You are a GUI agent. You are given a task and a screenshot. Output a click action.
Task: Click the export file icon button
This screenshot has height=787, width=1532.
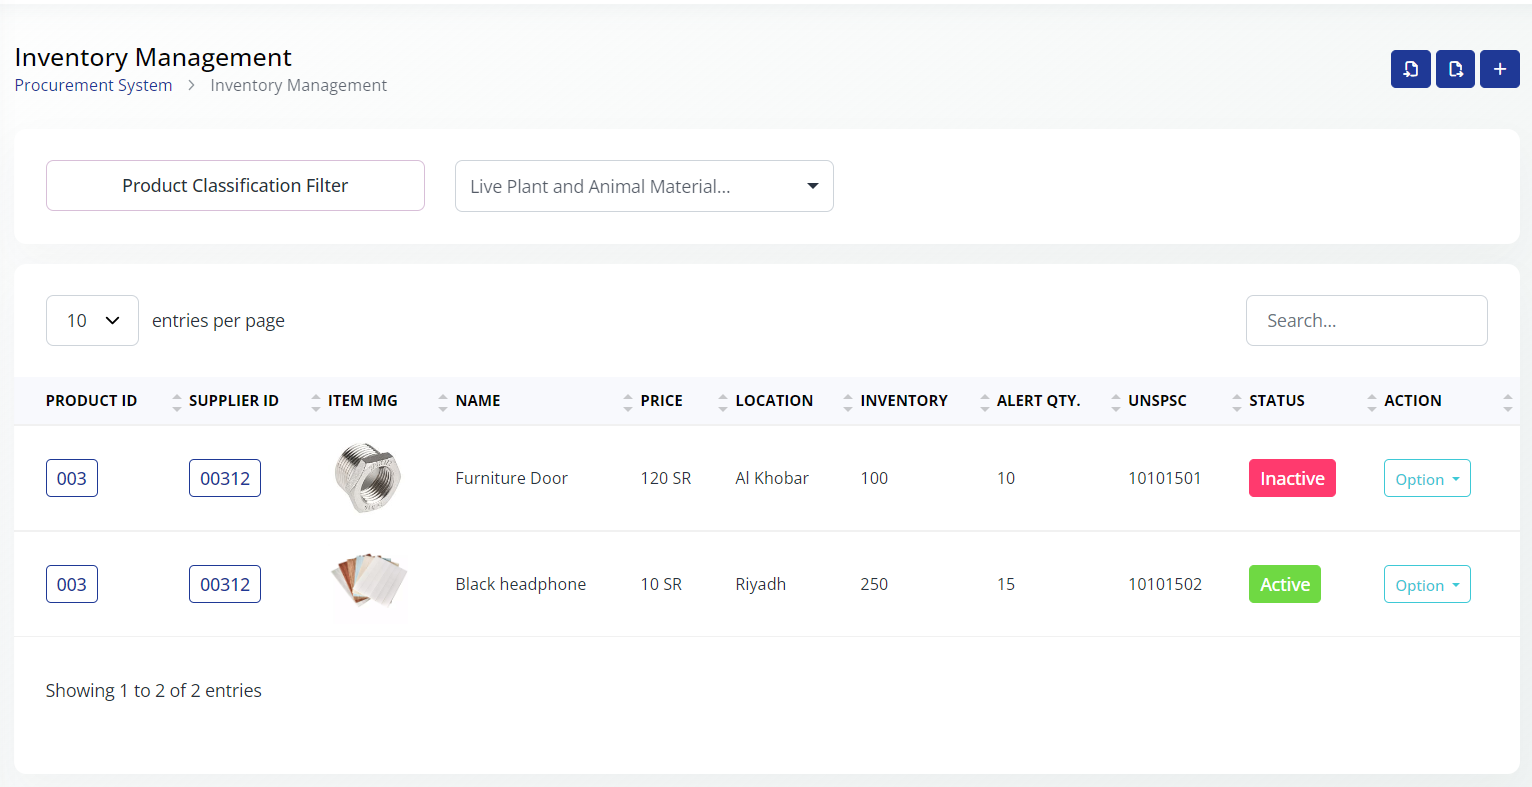click(x=1455, y=69)
